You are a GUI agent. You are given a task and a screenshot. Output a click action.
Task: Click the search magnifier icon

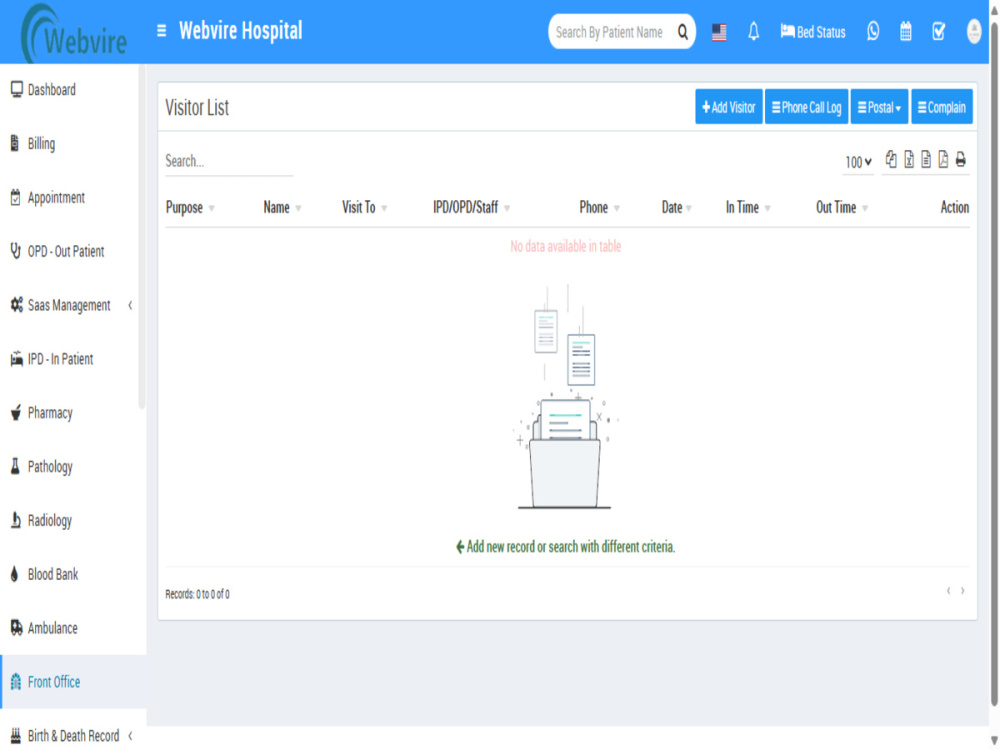[x=682, y=32]
